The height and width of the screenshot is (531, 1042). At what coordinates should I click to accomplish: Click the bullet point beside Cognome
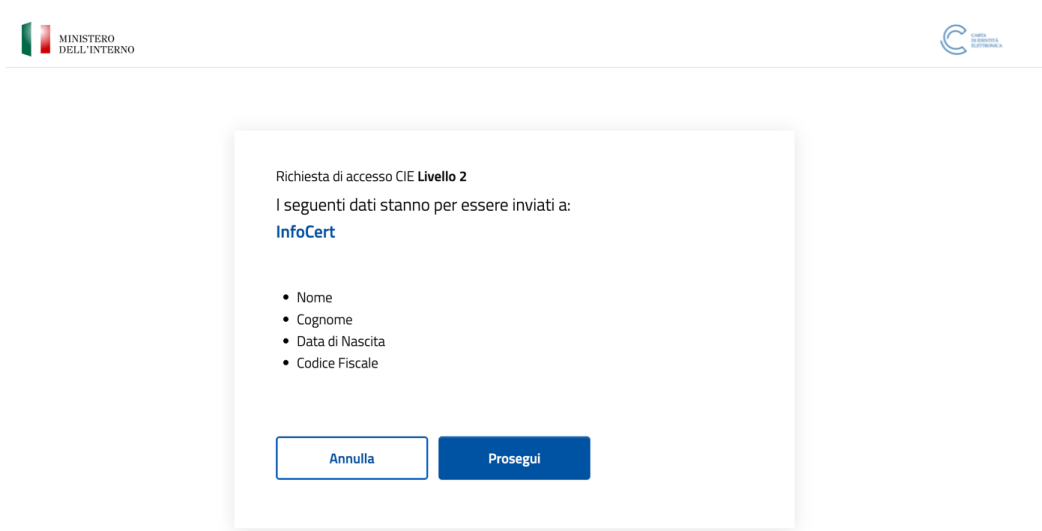click(x=287, y=319)
